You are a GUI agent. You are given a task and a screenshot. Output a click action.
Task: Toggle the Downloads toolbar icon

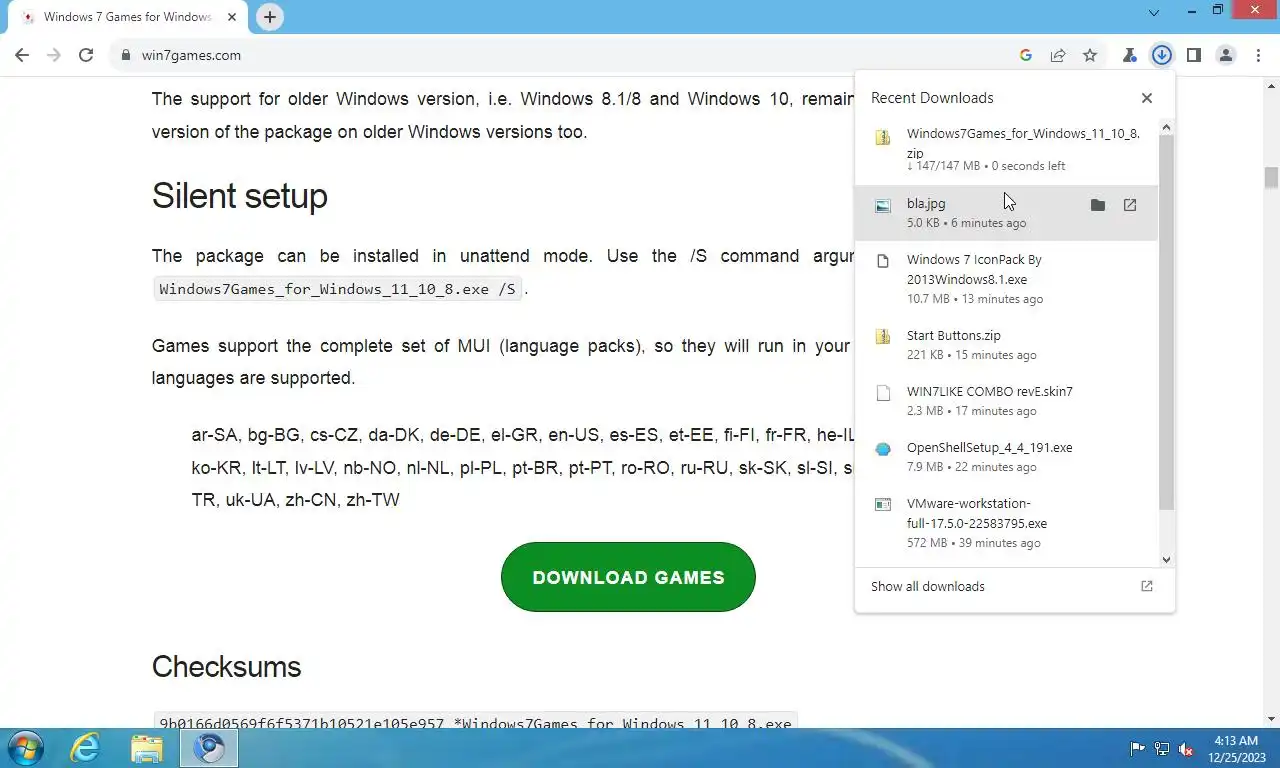[1162, 55]
